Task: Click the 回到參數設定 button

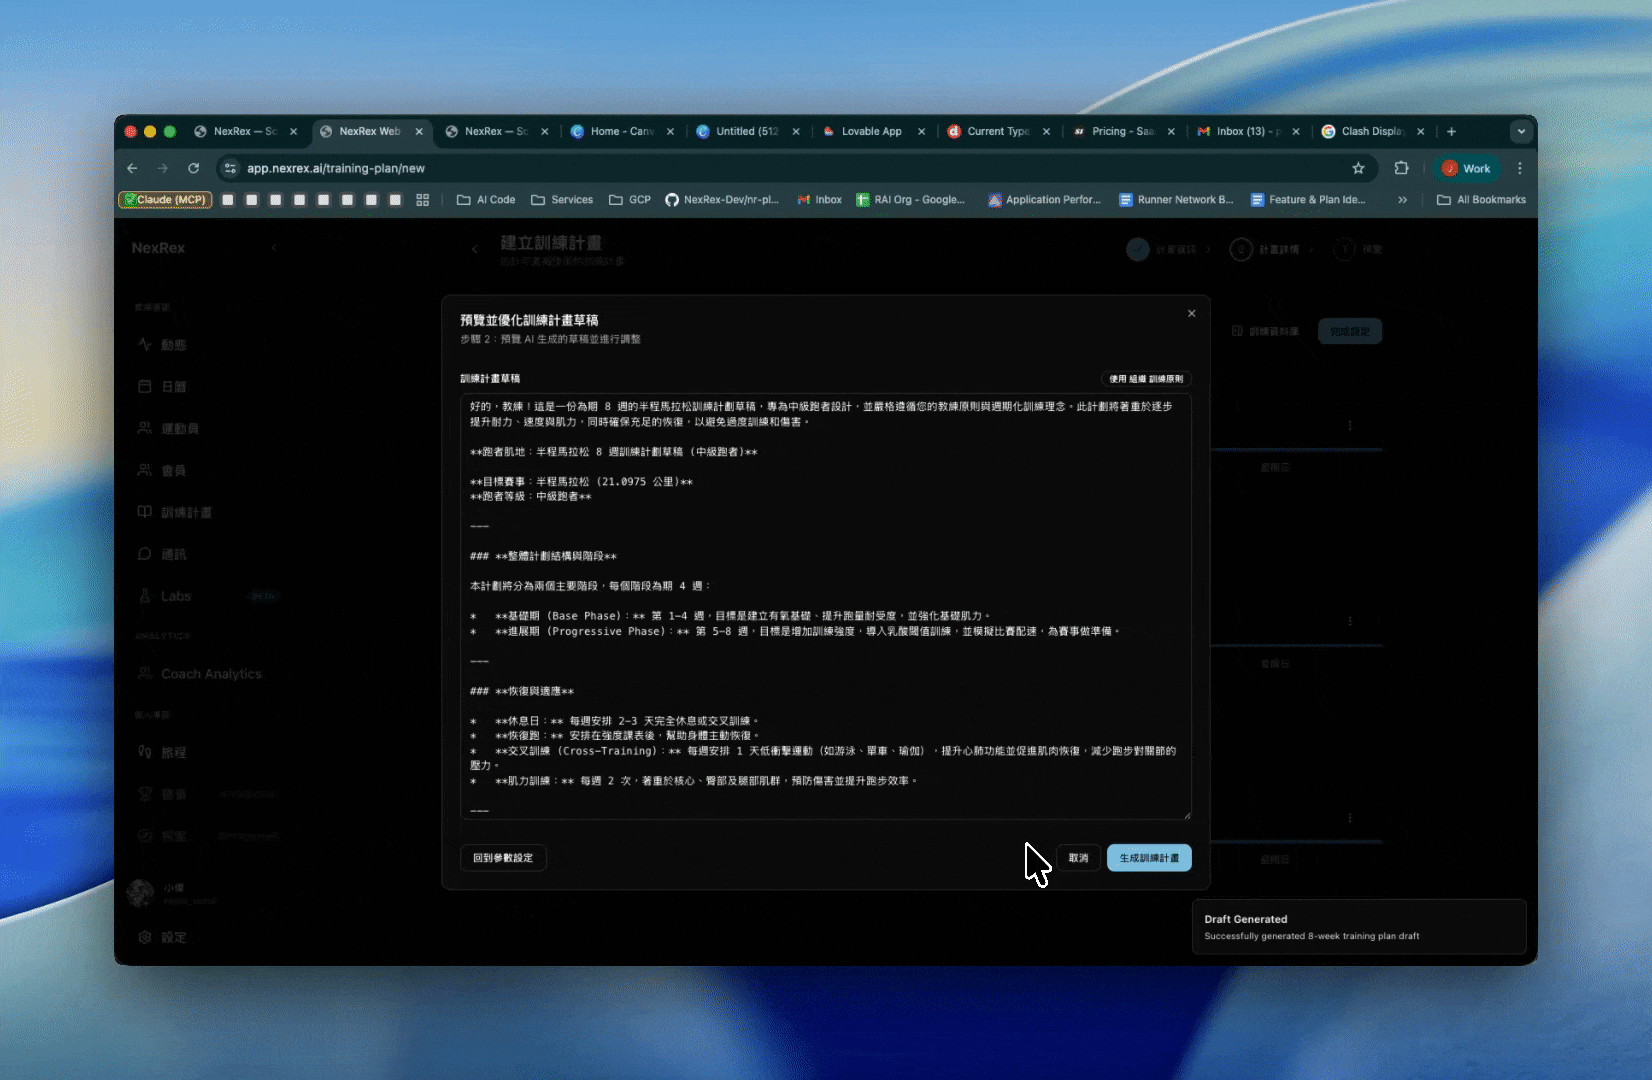Action: [x=503, y=858]
